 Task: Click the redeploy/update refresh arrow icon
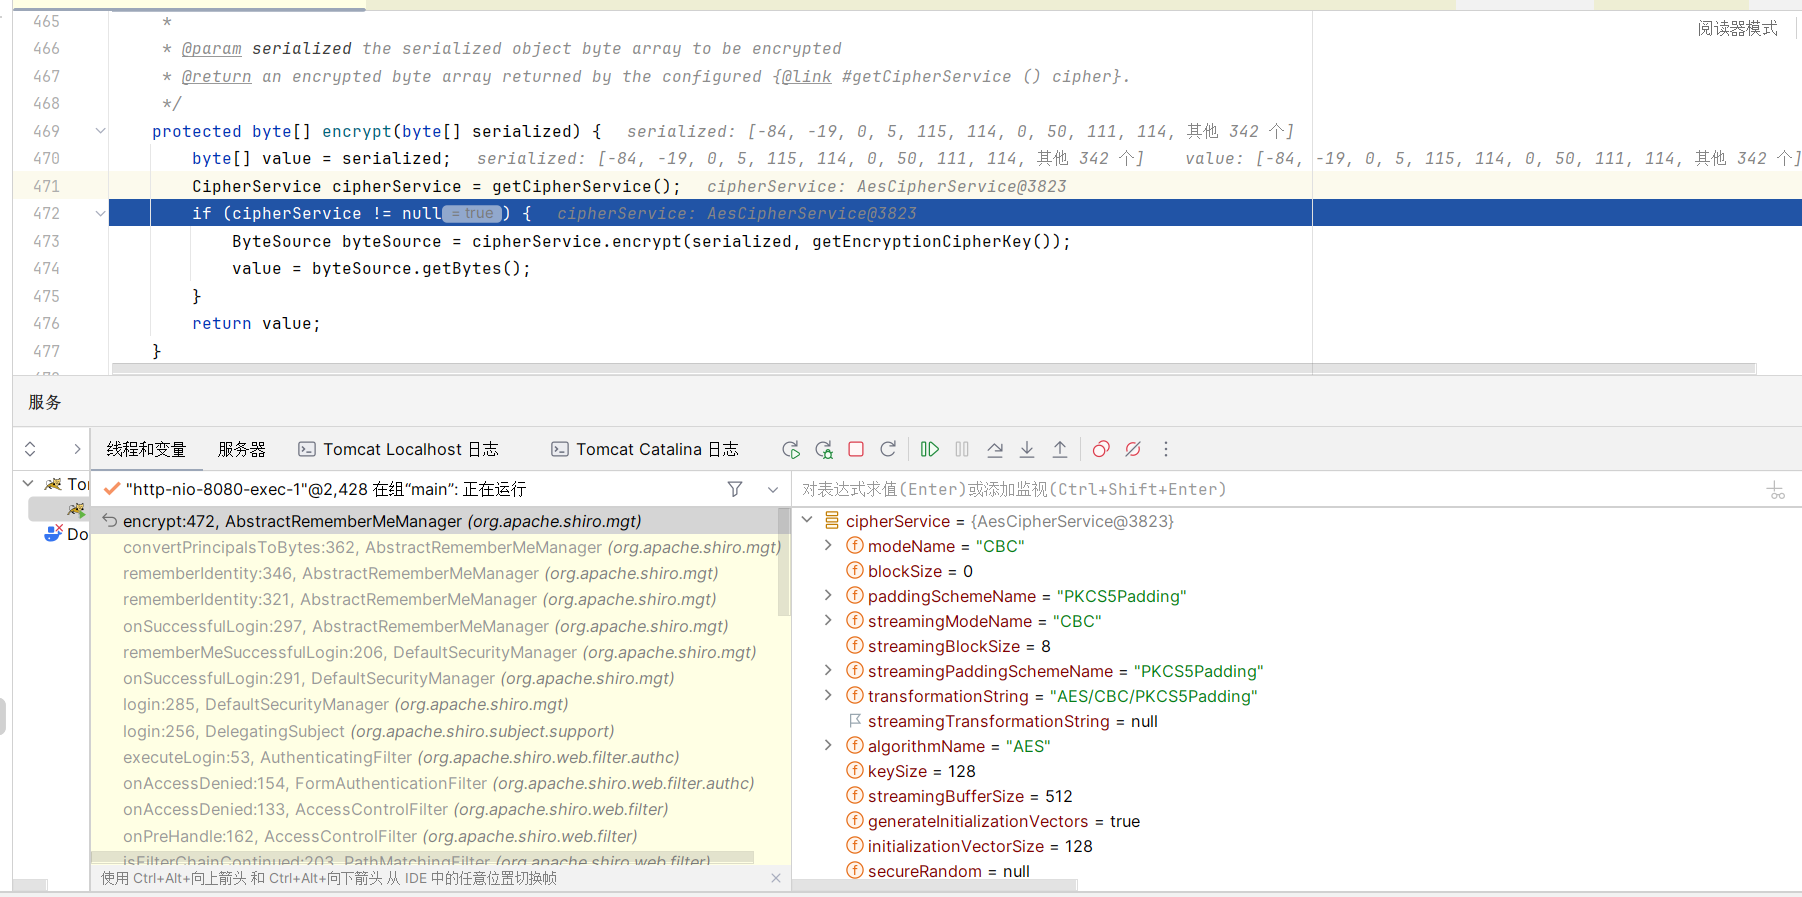[888, 449]
